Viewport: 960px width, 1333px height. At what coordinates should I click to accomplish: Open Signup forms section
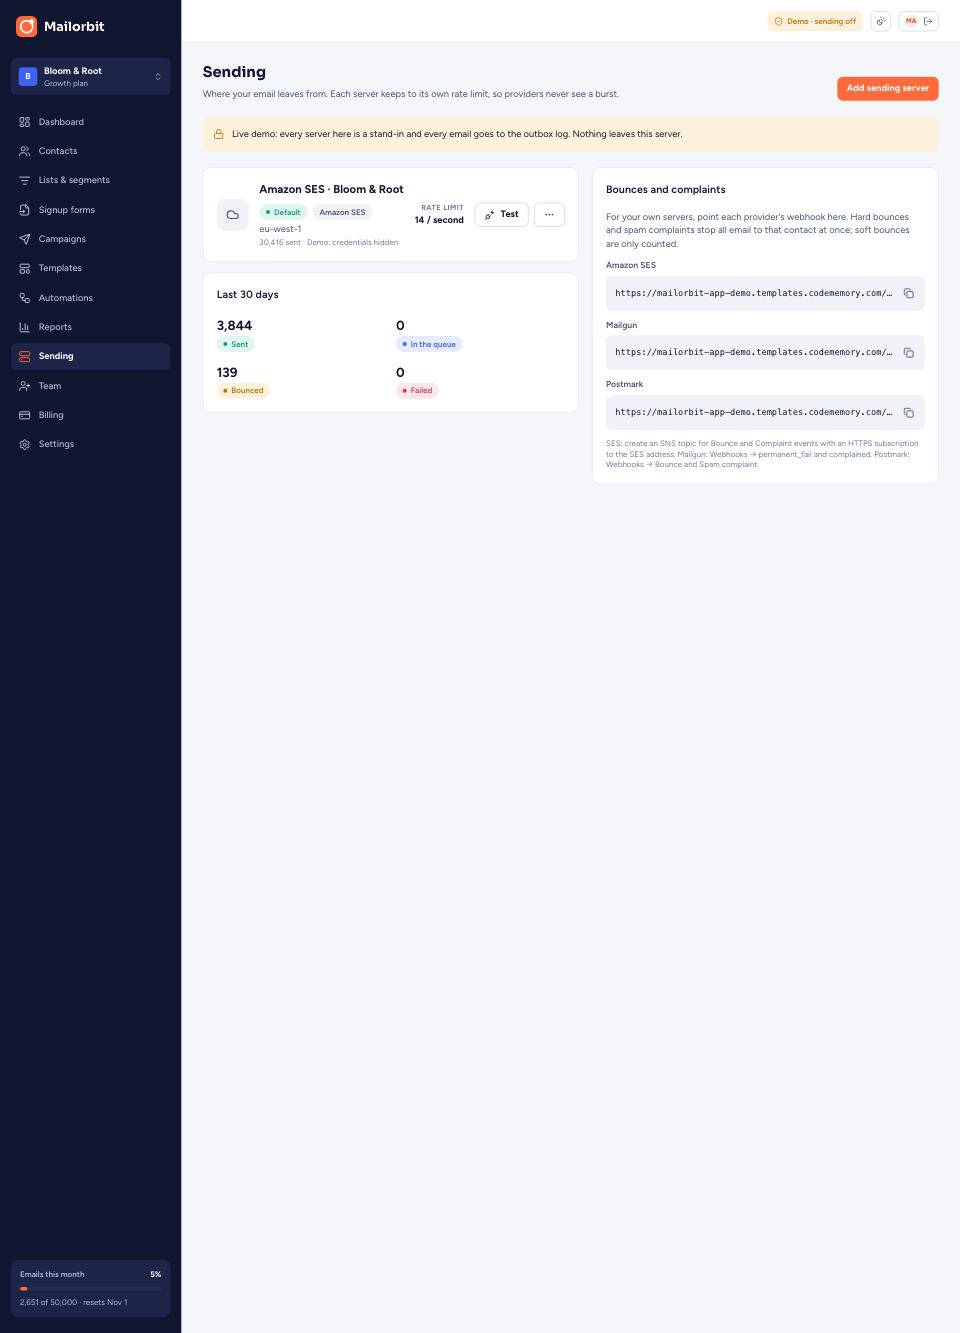(90, 210)
